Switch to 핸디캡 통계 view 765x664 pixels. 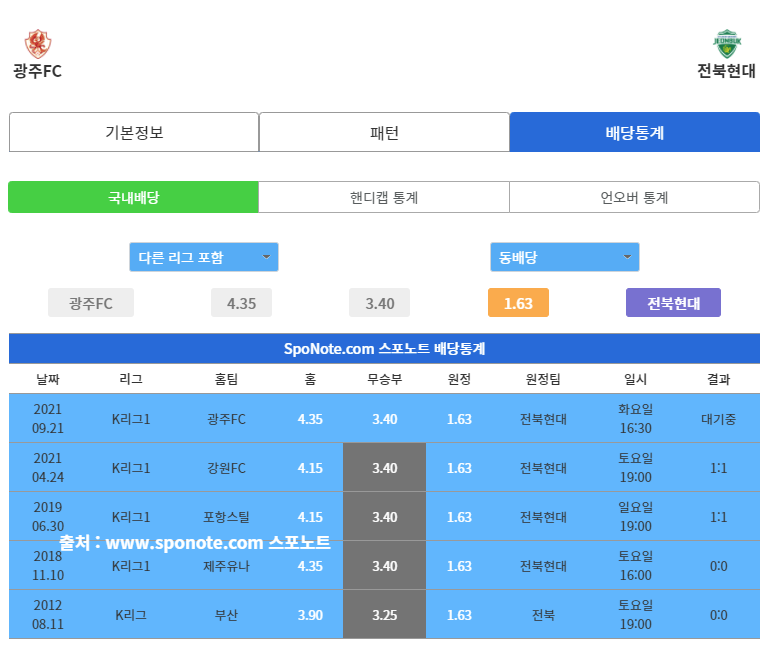coord(384,197)
